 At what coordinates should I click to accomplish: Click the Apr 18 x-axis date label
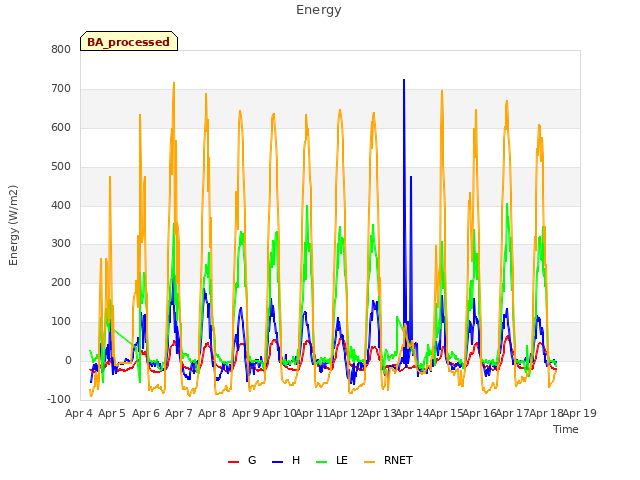point(546,413)
